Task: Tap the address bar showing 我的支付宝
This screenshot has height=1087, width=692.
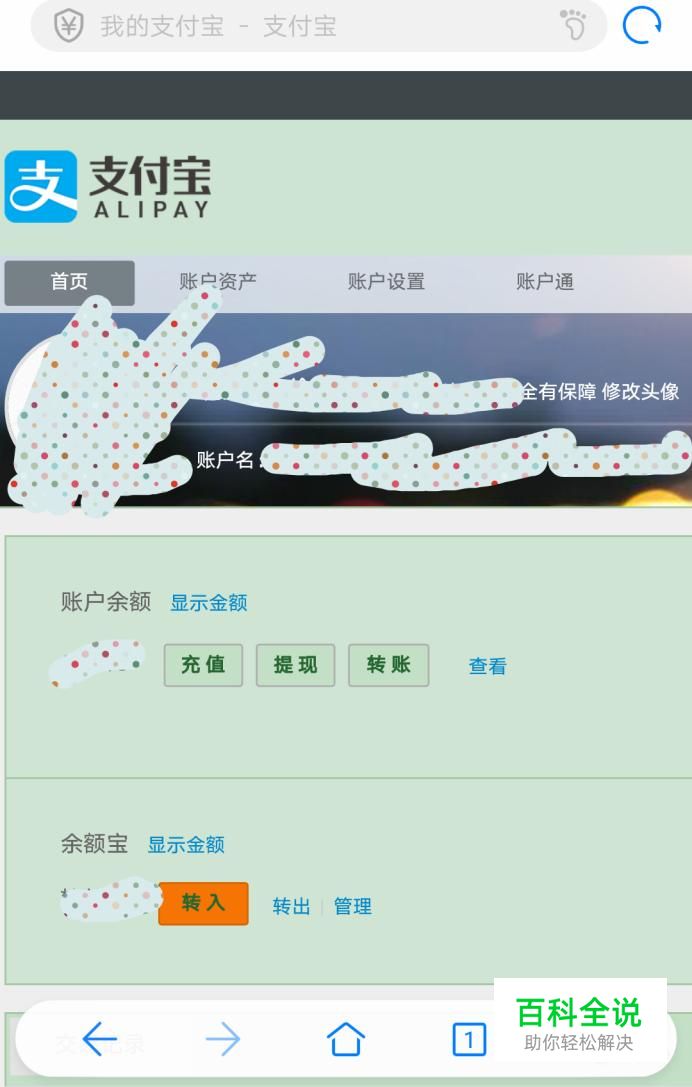Action: tap(319, 26)
